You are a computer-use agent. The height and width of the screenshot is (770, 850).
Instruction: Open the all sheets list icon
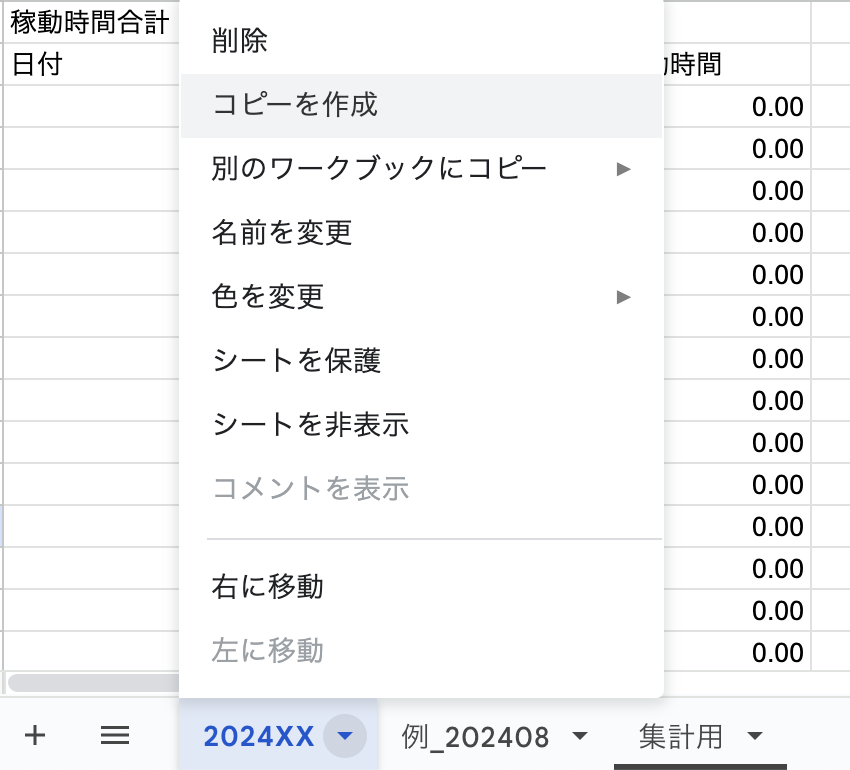click(x=115, y=736)
